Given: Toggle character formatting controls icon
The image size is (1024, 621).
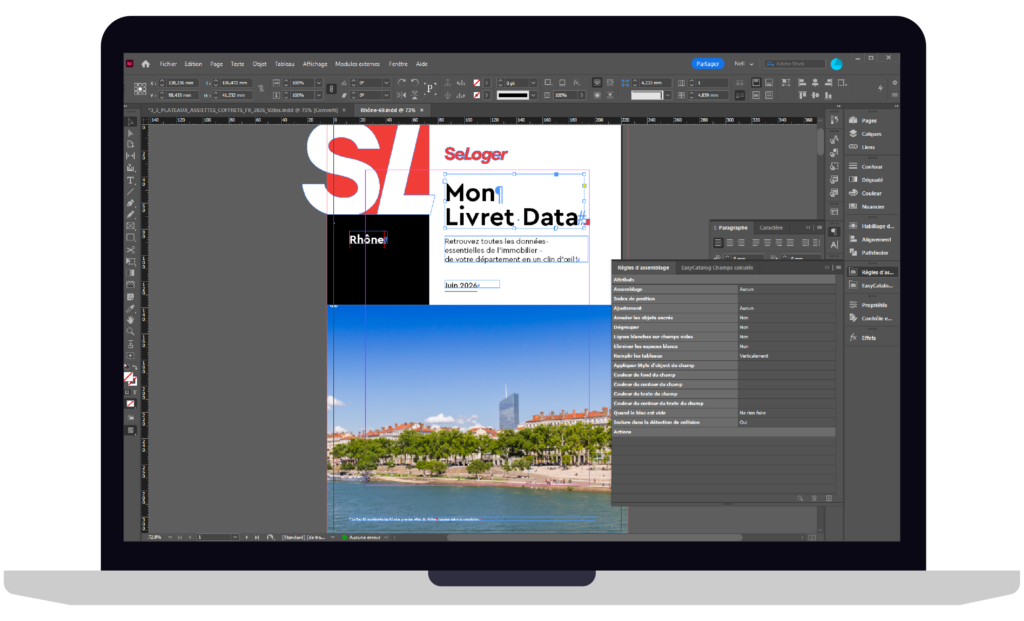Looking at the screenshot, I should point(834,245).
